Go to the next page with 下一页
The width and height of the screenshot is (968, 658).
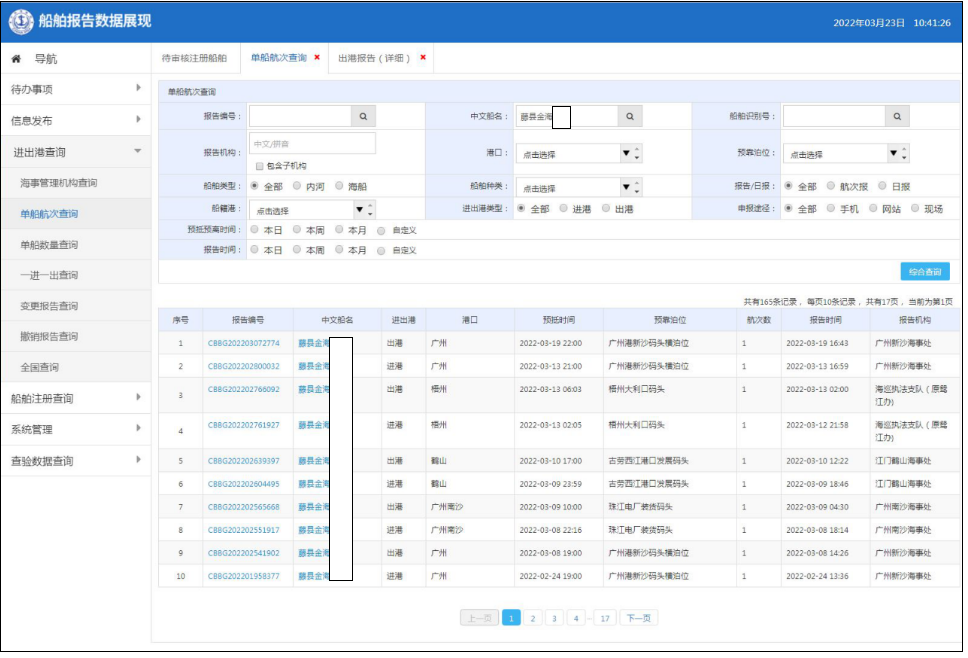tap(638, 618)
